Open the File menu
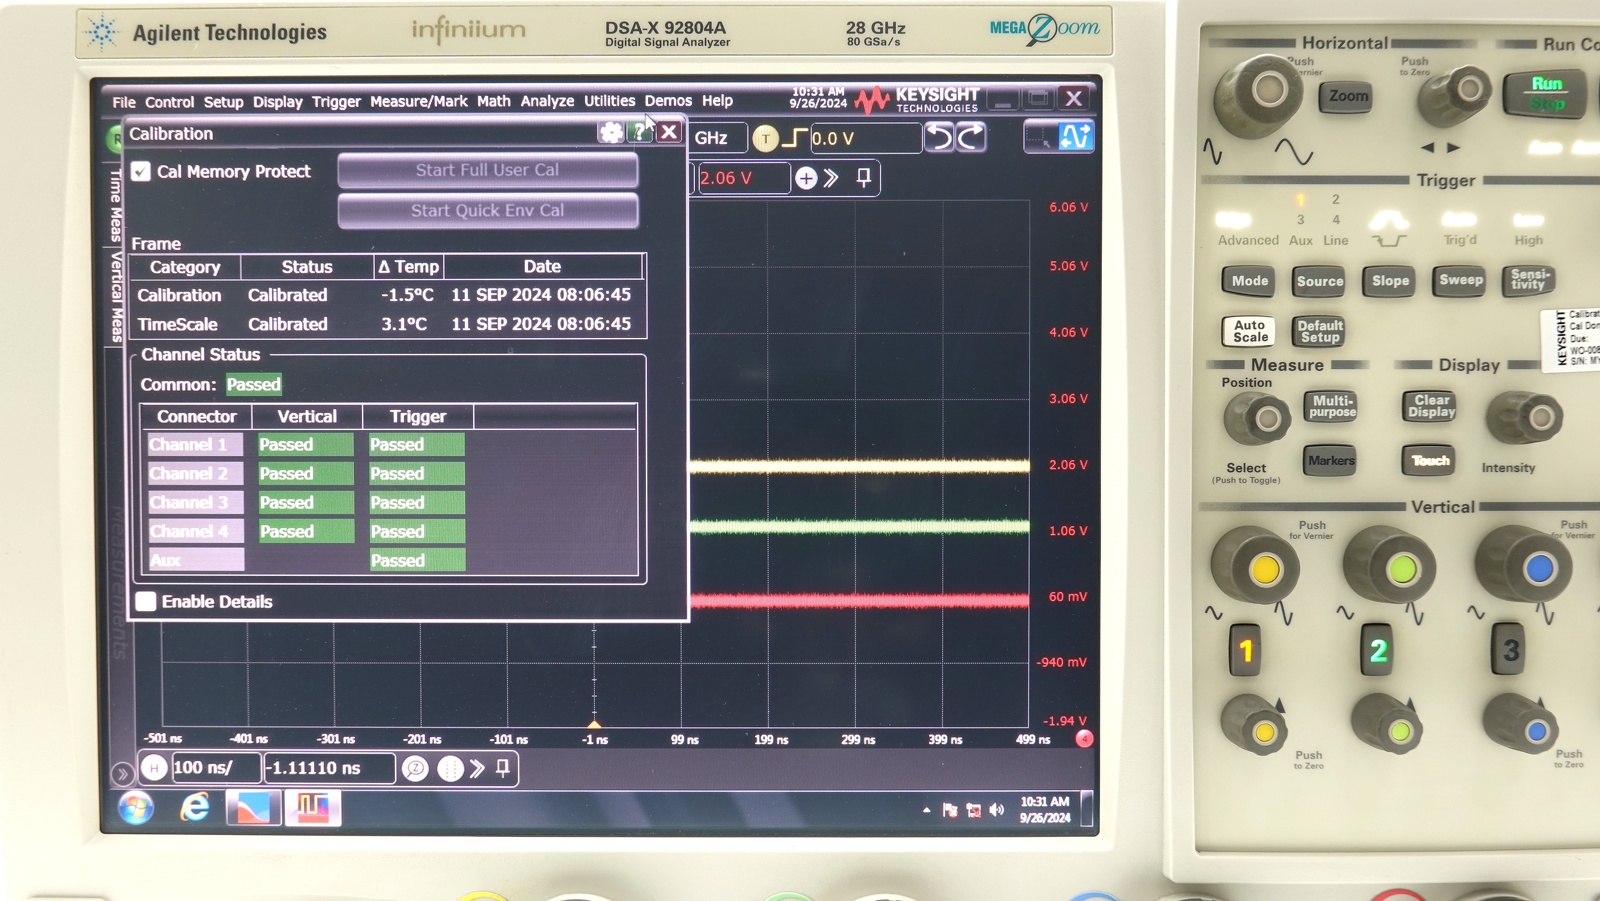This screenshot has height=901, width=1600. coord(124,102)
